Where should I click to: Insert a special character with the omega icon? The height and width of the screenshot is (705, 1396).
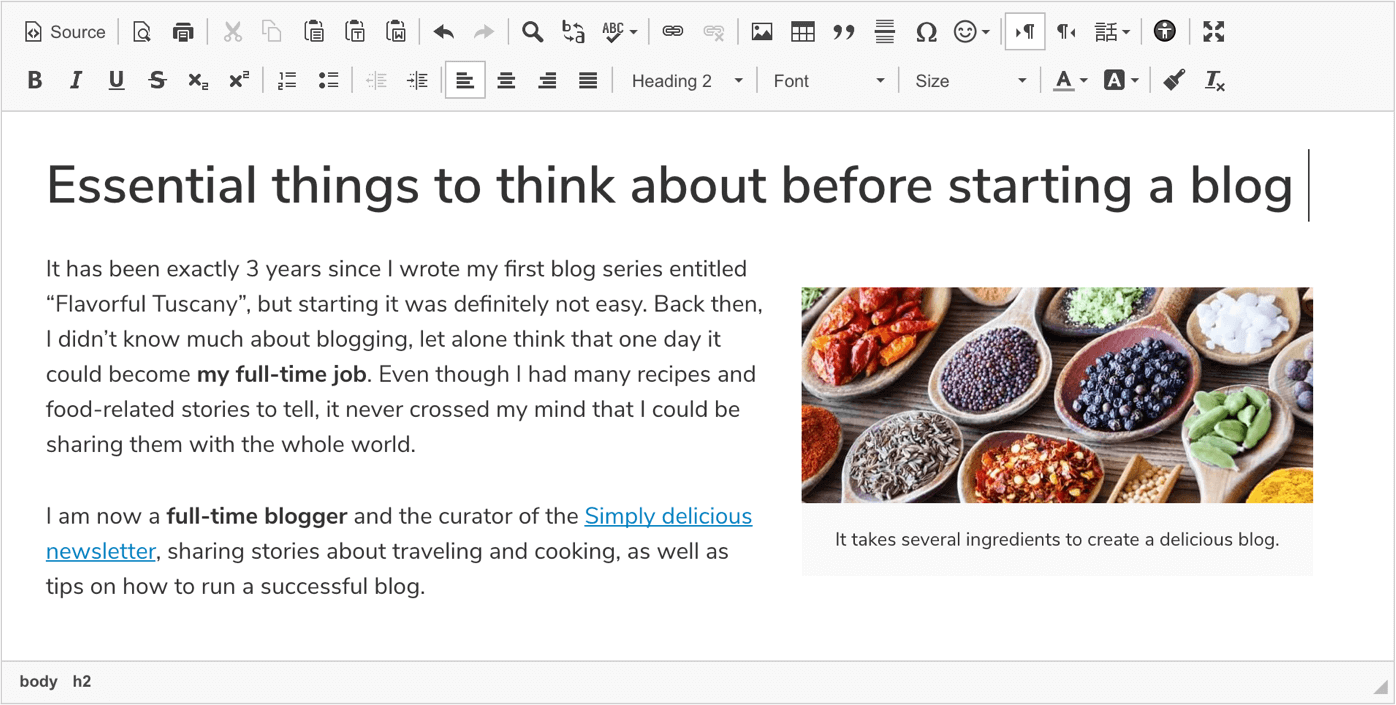click(926, 31)
